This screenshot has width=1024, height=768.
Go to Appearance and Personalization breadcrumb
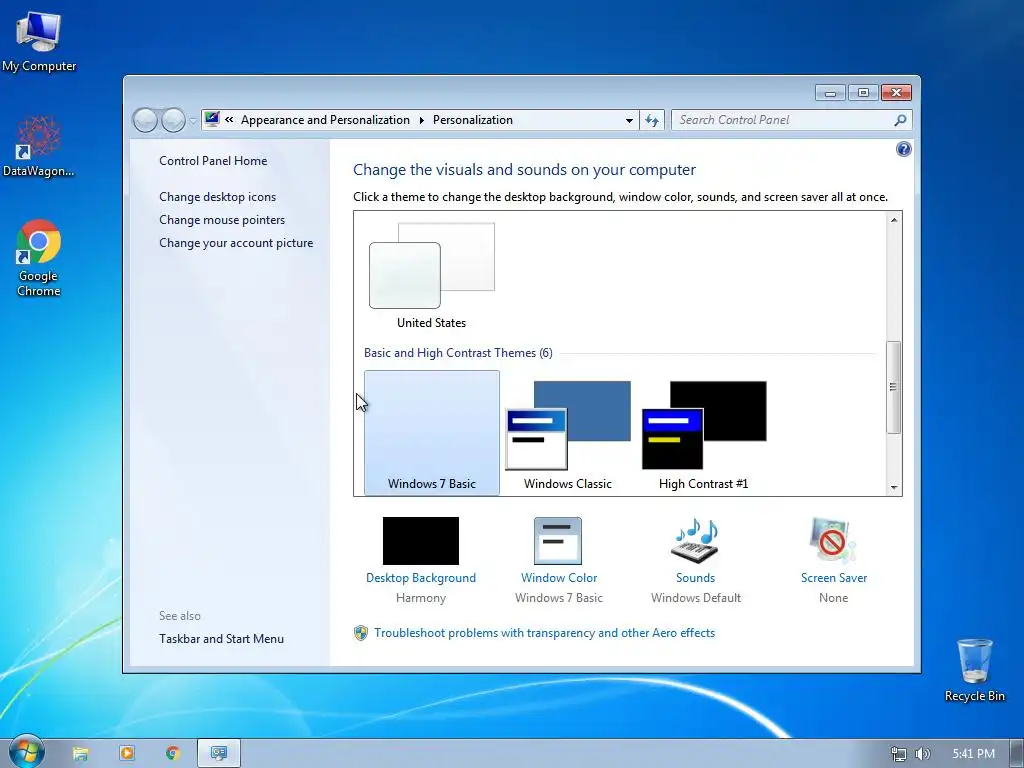tap(325, 120)
